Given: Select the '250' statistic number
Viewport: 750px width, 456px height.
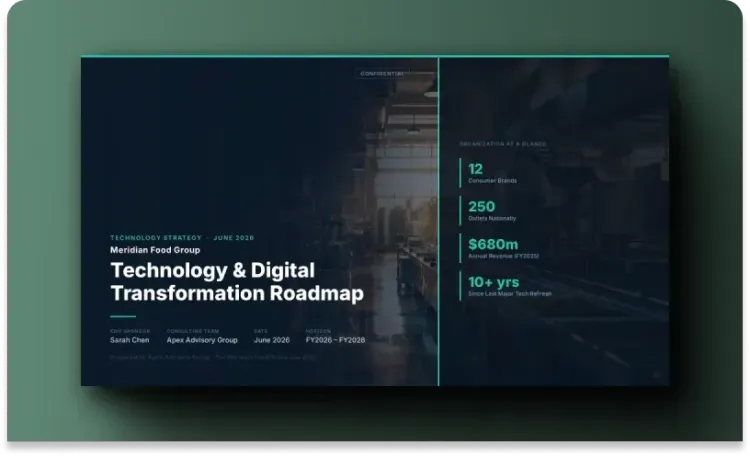Looking at the screenshot, I should pos(481,207).
